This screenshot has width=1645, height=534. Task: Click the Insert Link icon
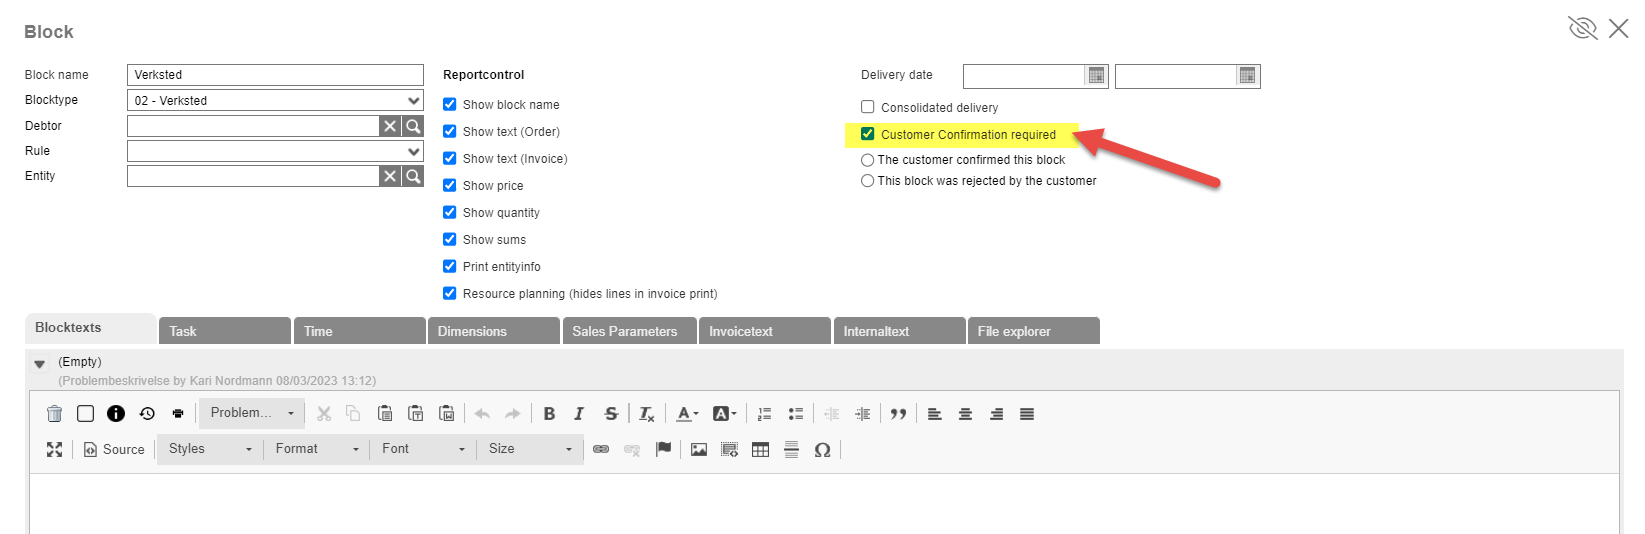point(601,450)
